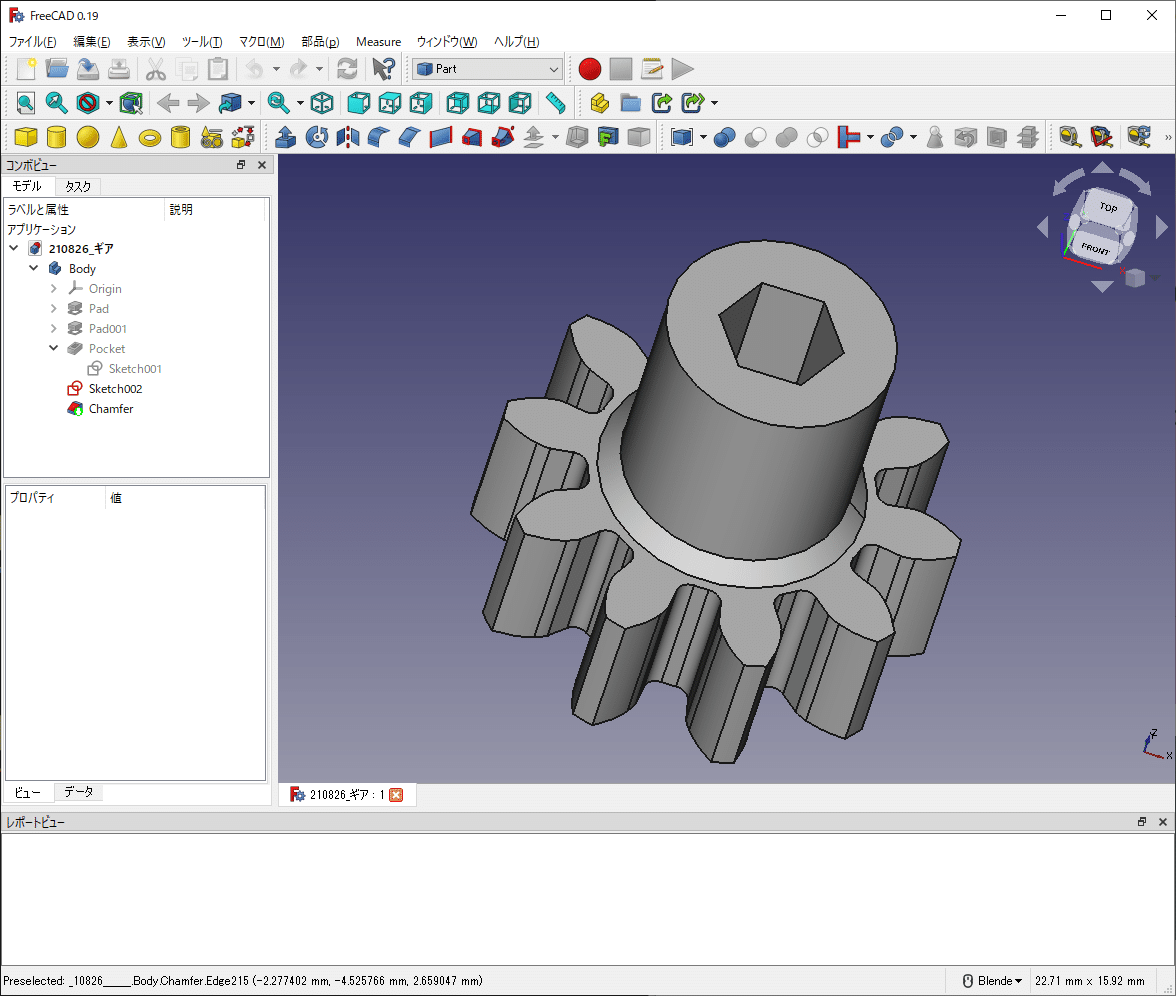Select the Measure linear ruler icon
This screenshot has width=1176, height=996.
557,102
